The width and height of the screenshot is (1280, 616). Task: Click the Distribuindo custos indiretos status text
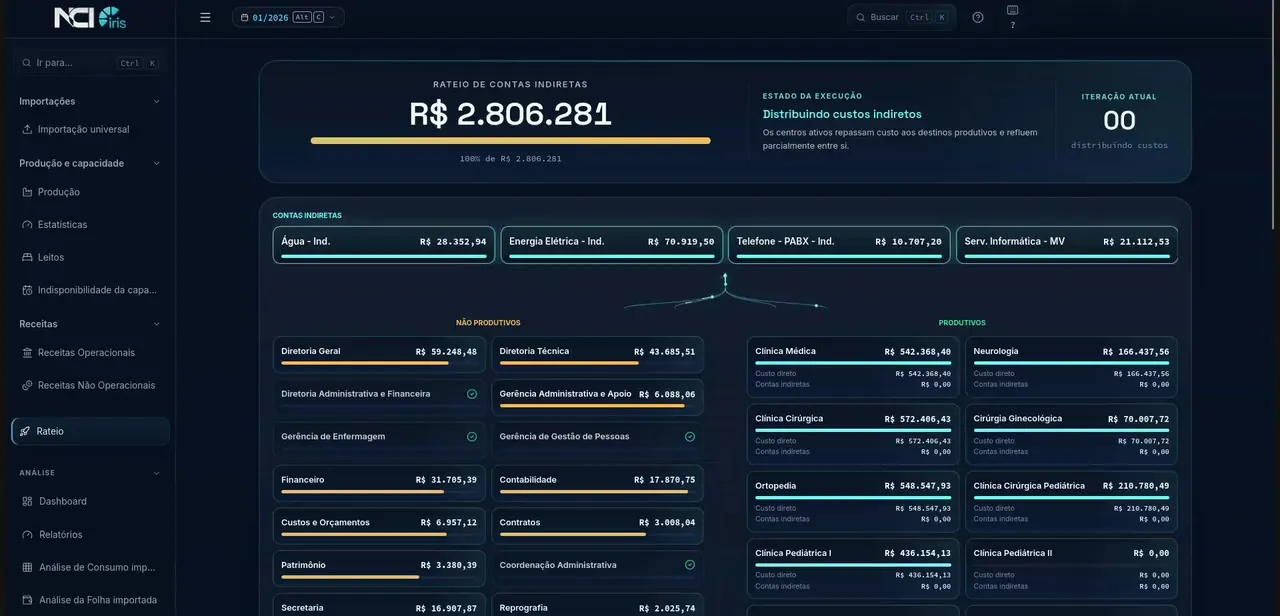[x=842, y=114]
